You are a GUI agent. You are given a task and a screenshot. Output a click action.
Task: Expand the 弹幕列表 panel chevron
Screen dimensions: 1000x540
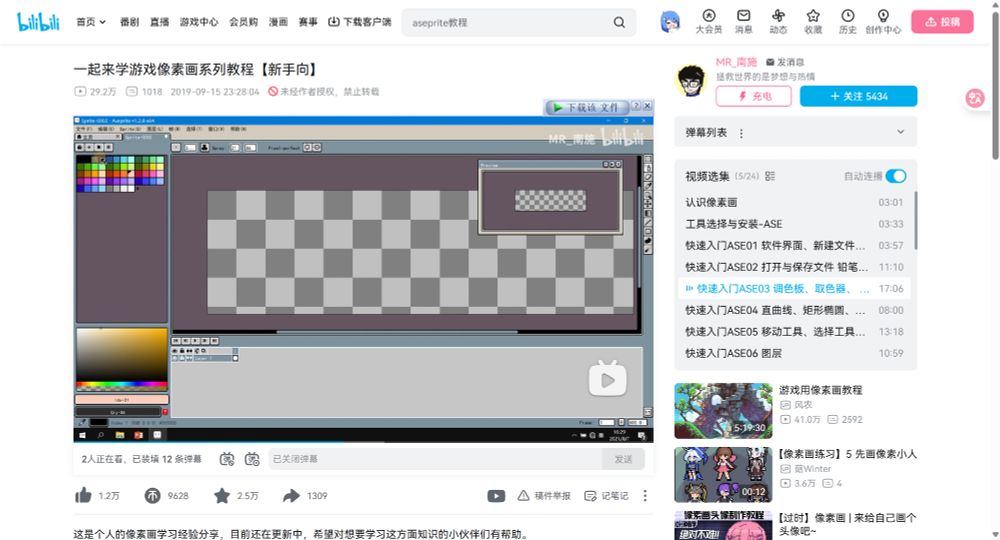point(901,132)
